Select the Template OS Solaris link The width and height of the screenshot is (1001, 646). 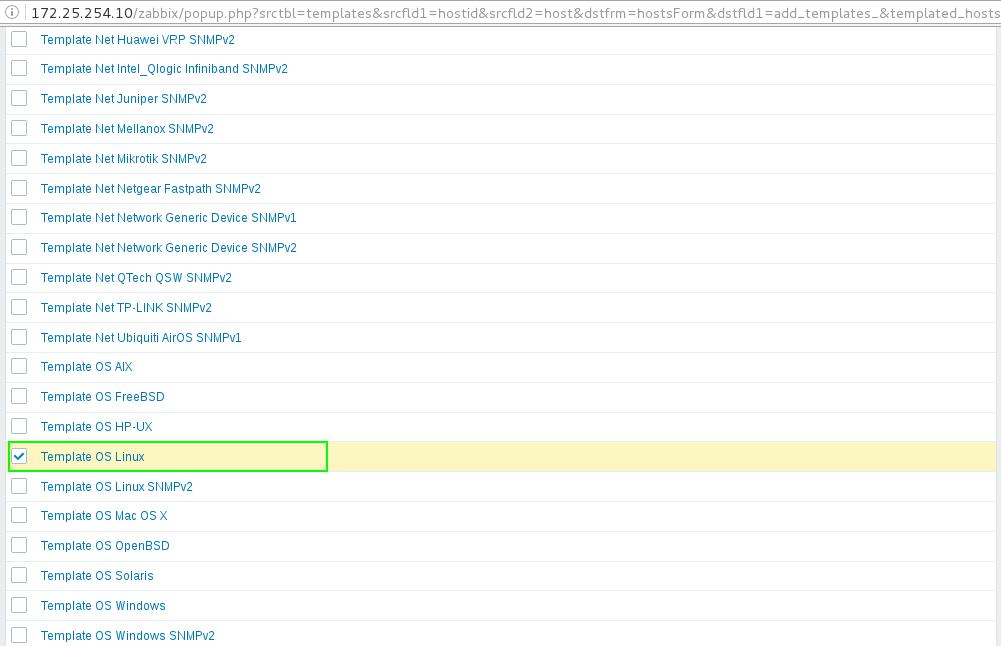point(97,576)
